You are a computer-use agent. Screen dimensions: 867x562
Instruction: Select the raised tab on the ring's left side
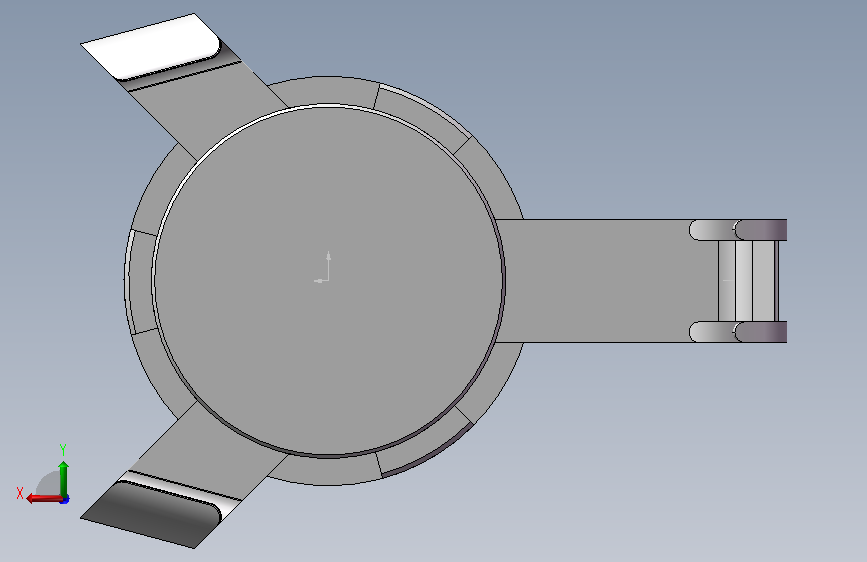pos(142,282)
